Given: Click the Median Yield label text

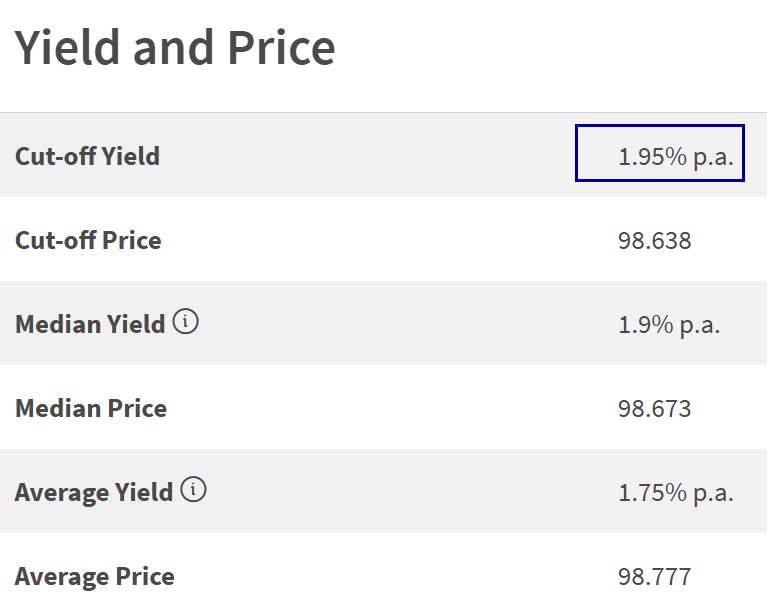Looking at the screenshot, I should tap(90, 324).
